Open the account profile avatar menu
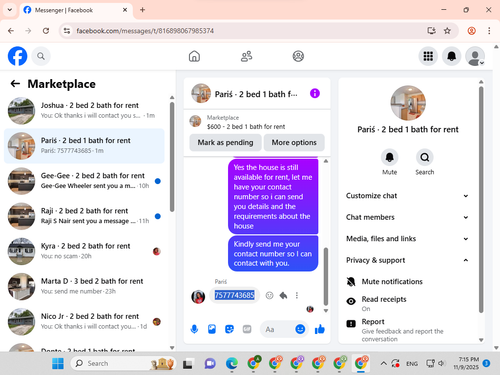Image resolution: width=500 pixels, height=375 pixels. tap(475, 56)
